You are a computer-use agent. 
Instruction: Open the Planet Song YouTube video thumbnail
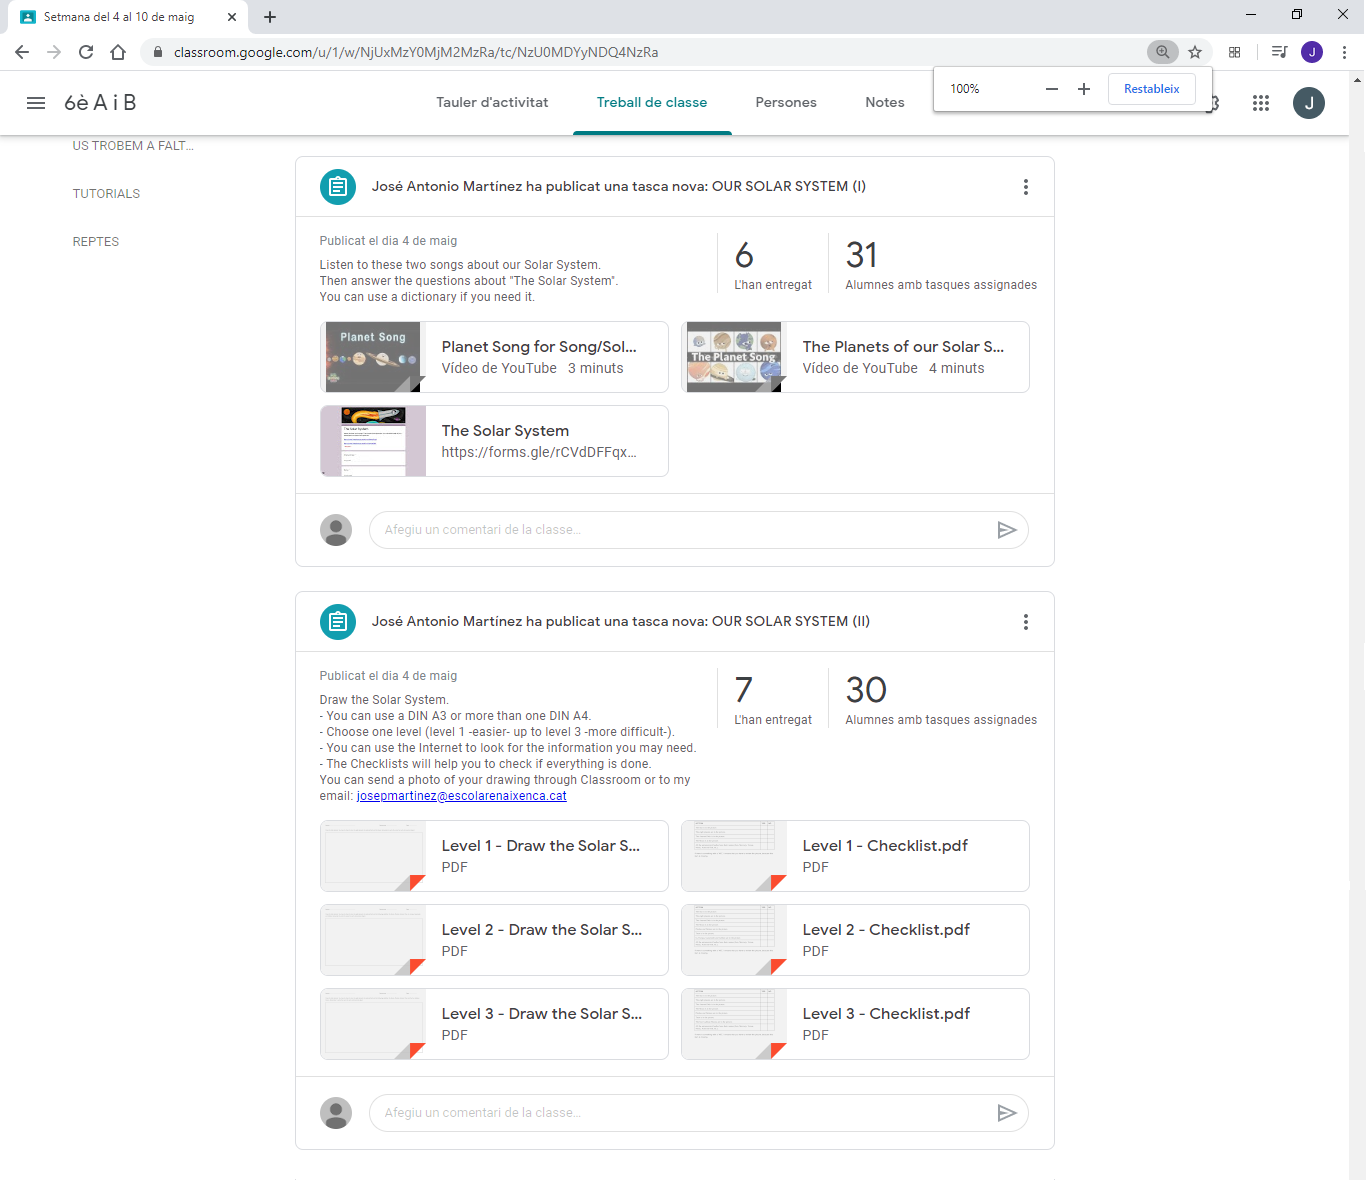373,357
